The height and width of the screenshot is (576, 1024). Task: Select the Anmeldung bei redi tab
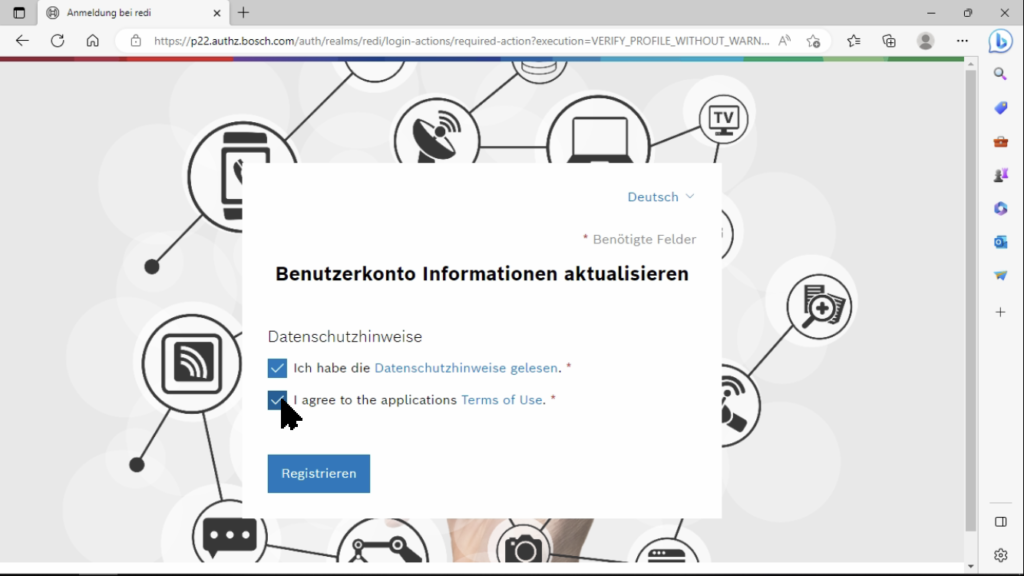(134, 12)
